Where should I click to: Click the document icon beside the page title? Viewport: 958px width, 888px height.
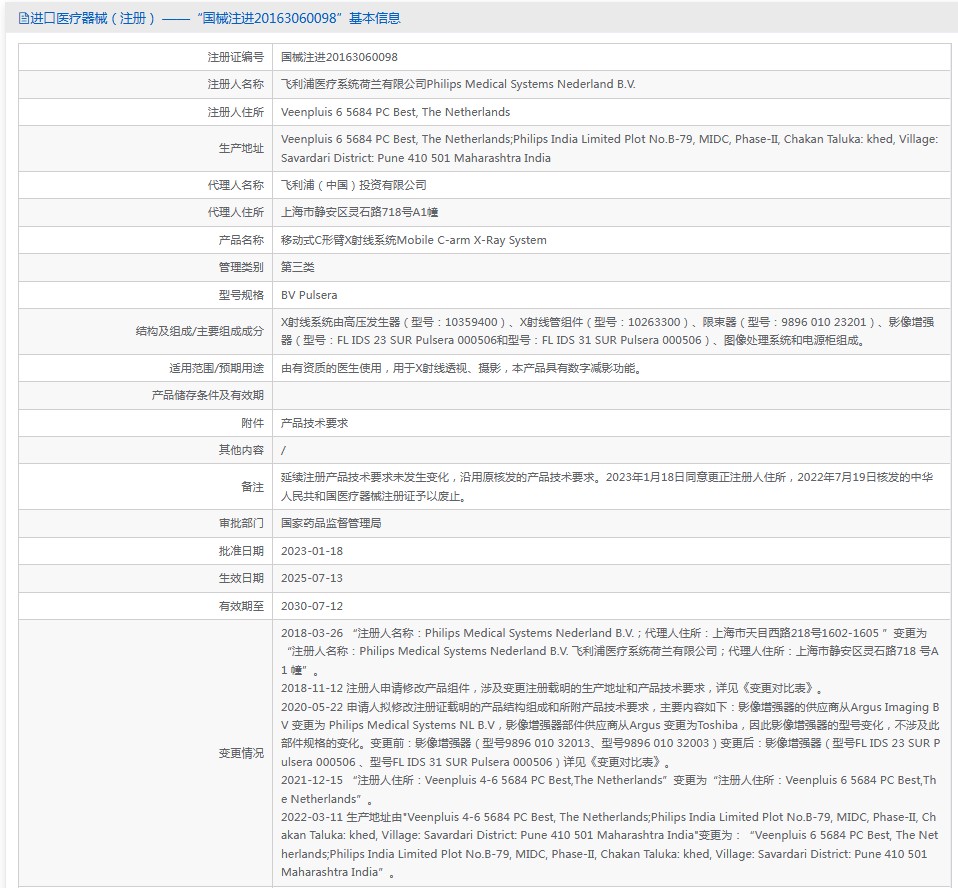tap(23, 18)
